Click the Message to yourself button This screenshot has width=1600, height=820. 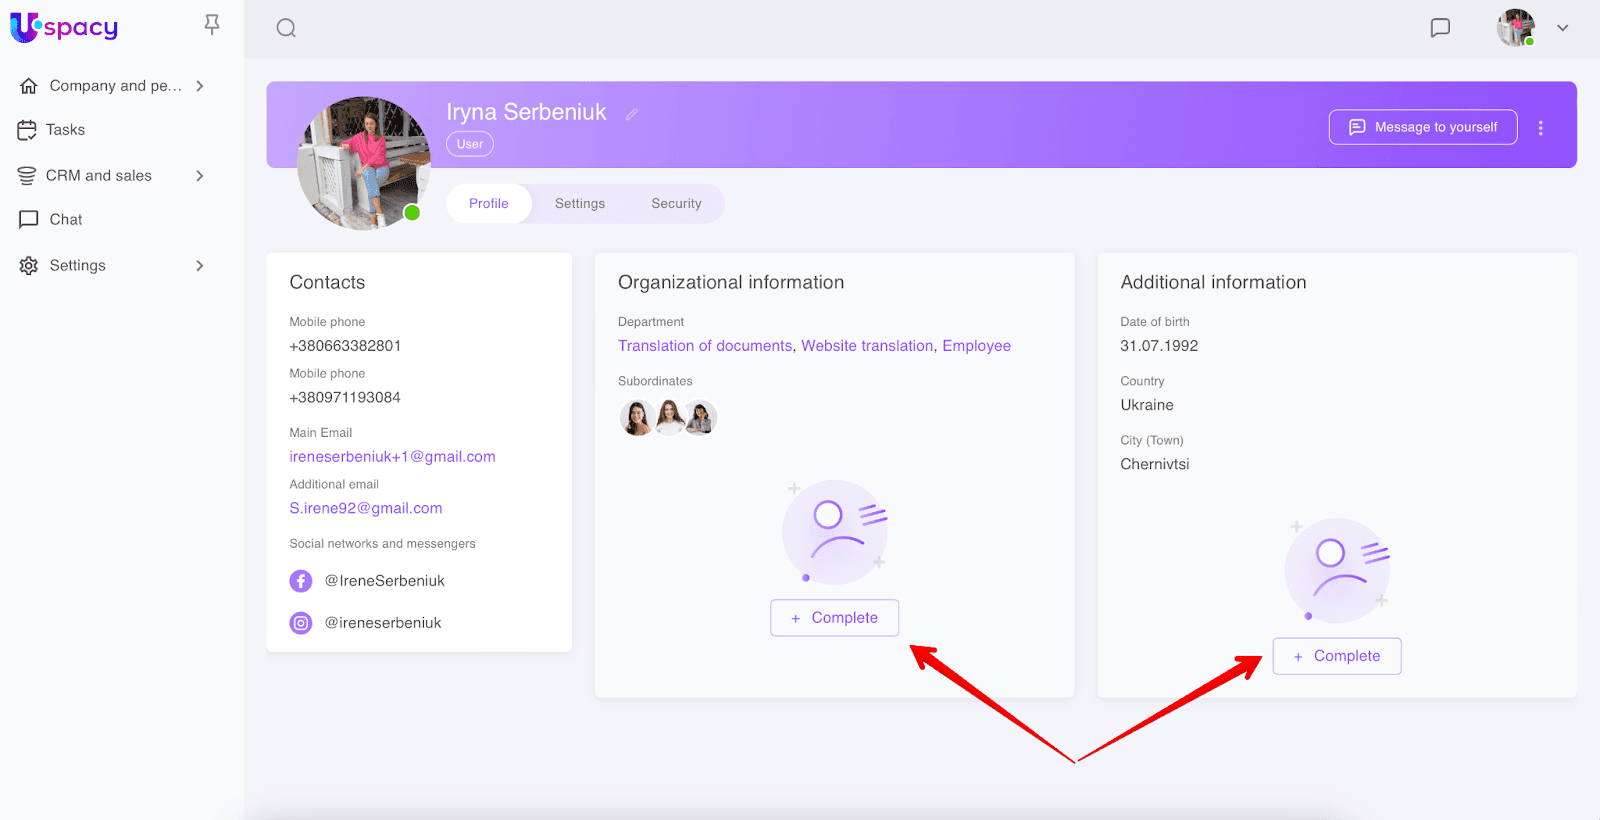(x=1422, y=127)
